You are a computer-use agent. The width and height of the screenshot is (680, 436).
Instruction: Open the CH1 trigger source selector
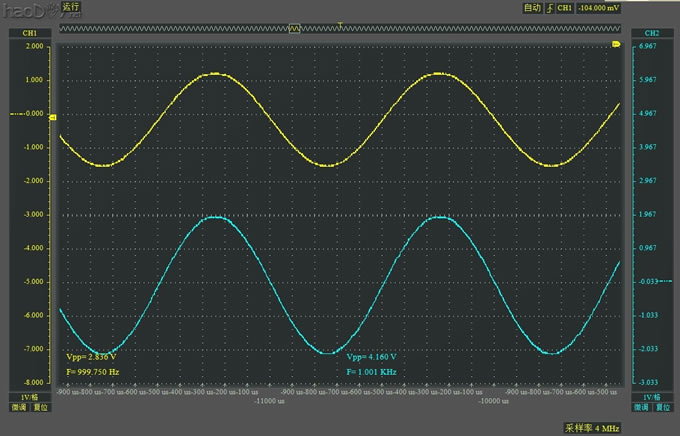click(565, 7)
